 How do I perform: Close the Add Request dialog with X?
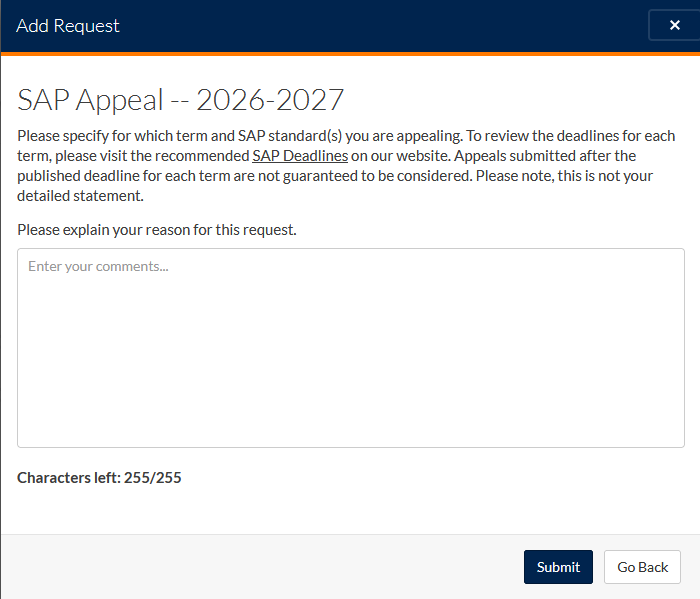pyautogui.click(x=674, y=25)
